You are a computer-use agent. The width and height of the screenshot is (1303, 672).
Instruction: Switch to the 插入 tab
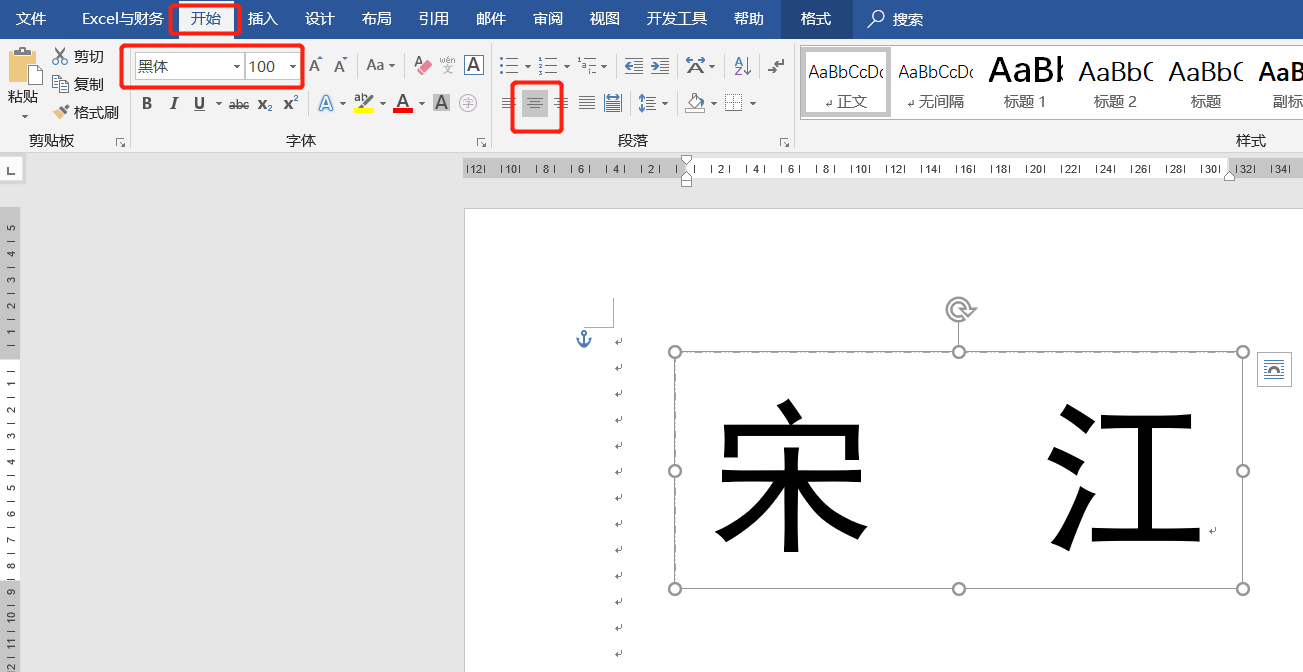pos(262,19)
